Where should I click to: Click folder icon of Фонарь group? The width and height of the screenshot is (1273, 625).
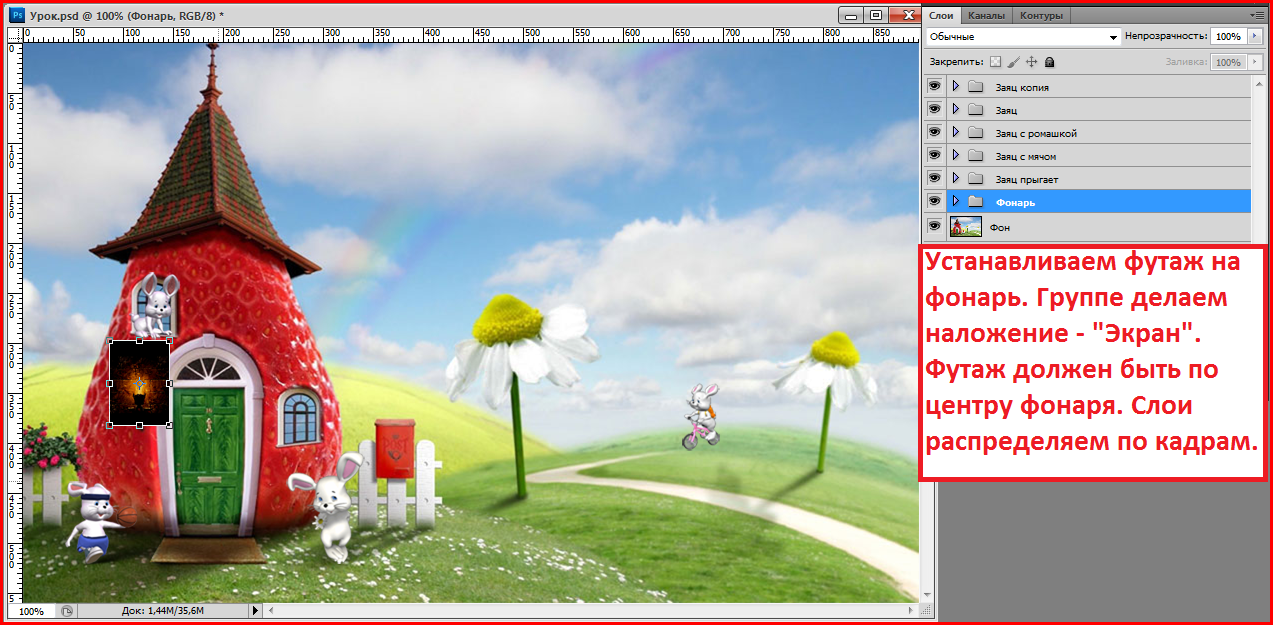click(976, 202)
